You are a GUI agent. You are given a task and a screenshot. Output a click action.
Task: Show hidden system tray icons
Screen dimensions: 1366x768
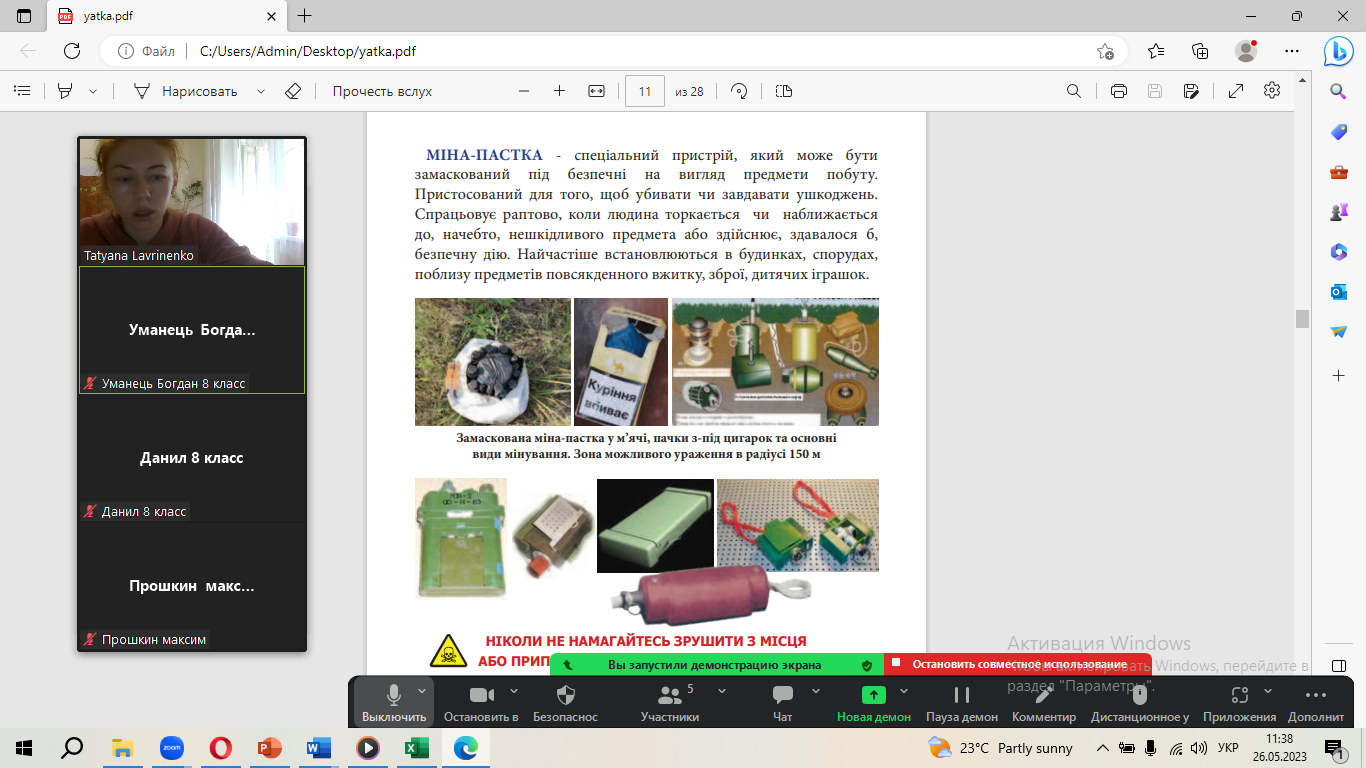click(1103, 747)
